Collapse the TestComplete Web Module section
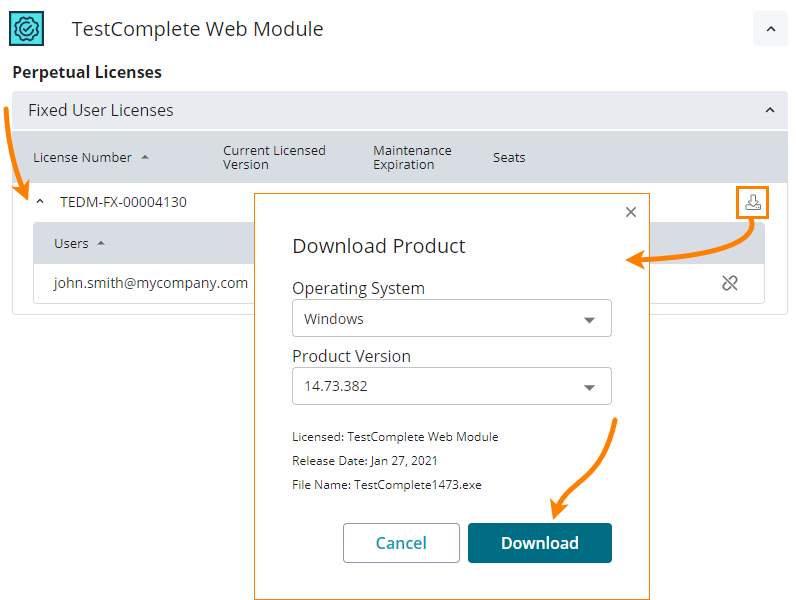This screenshot has width=796, height=600. pyautogui.click(x=770, y=29)
